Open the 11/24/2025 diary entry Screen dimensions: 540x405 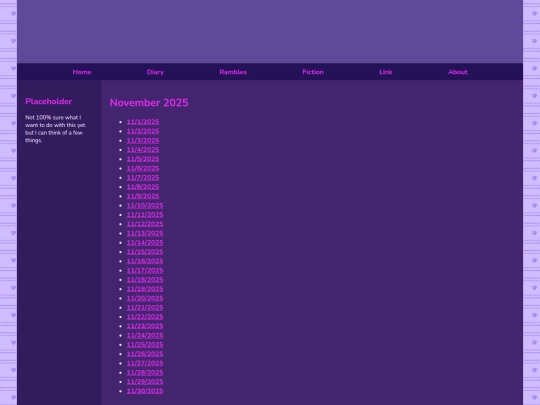tap(145, 335)
